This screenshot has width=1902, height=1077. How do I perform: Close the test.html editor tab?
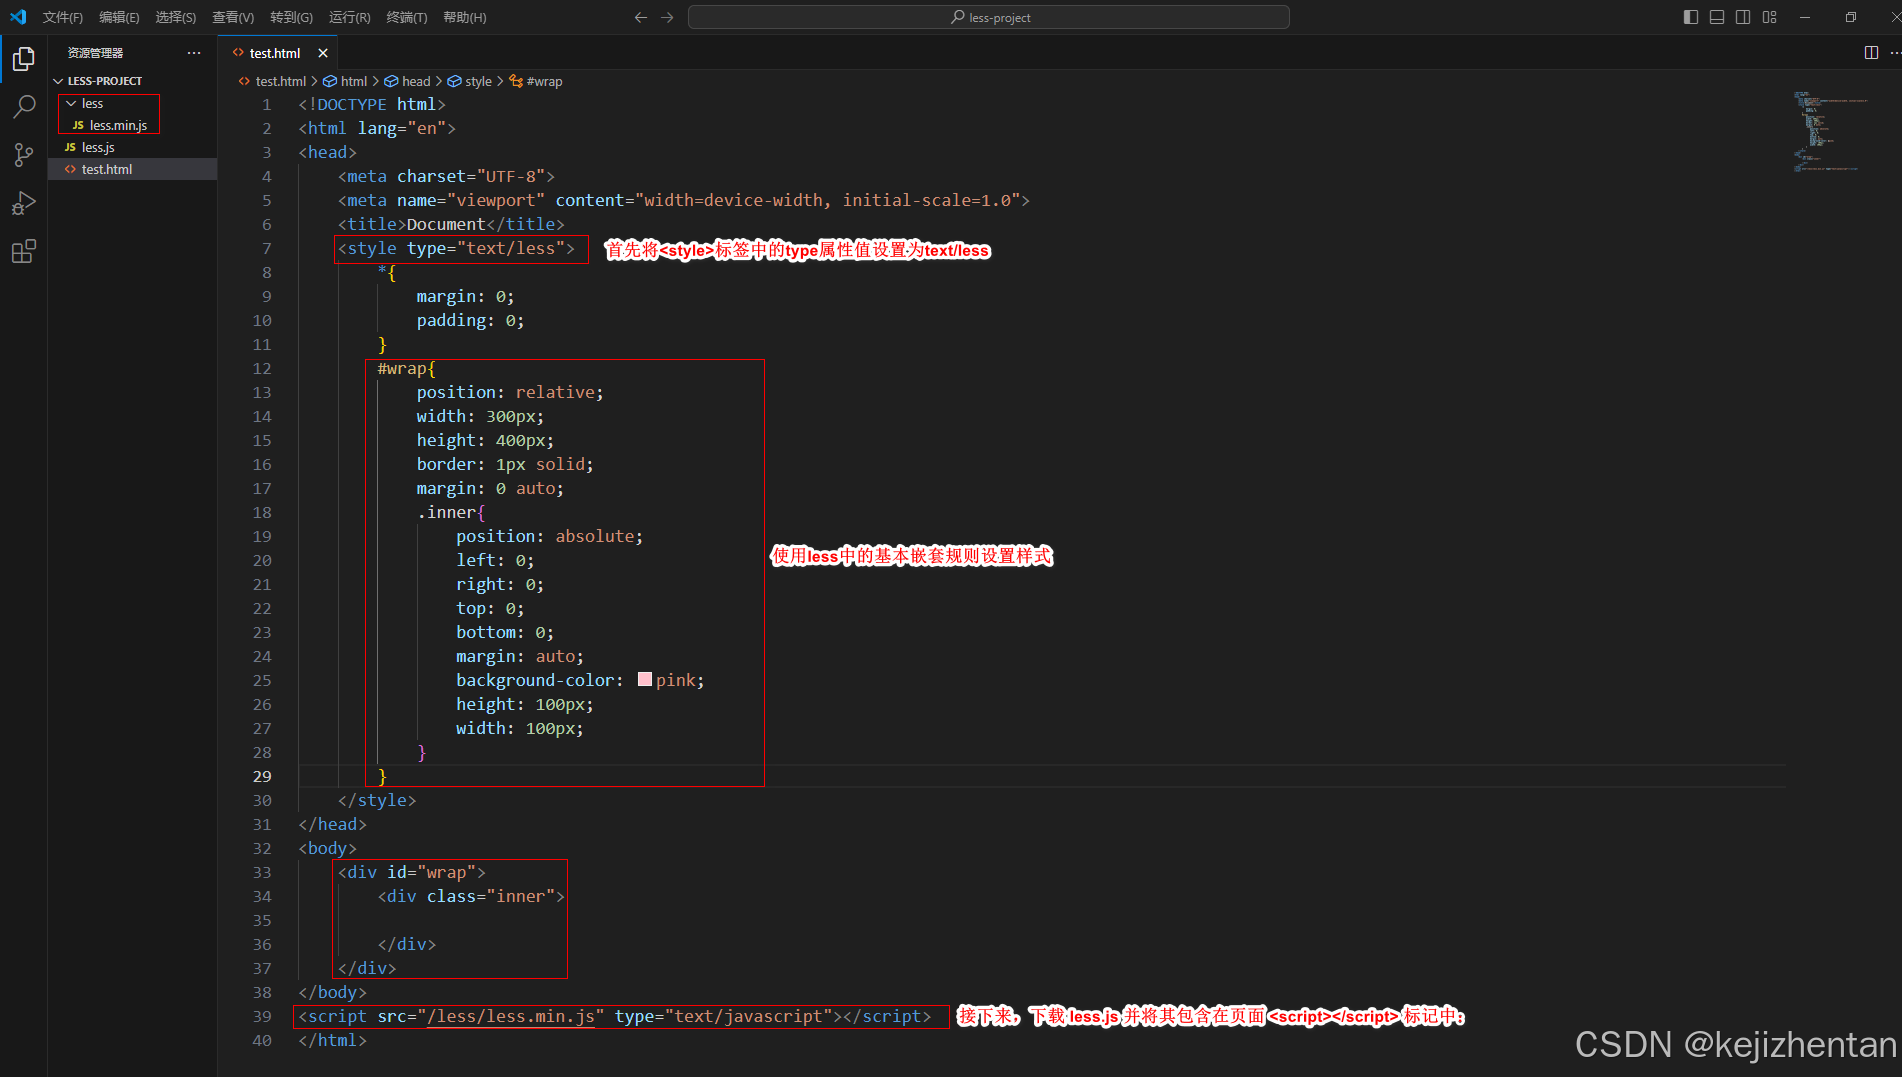click(323, 53)
